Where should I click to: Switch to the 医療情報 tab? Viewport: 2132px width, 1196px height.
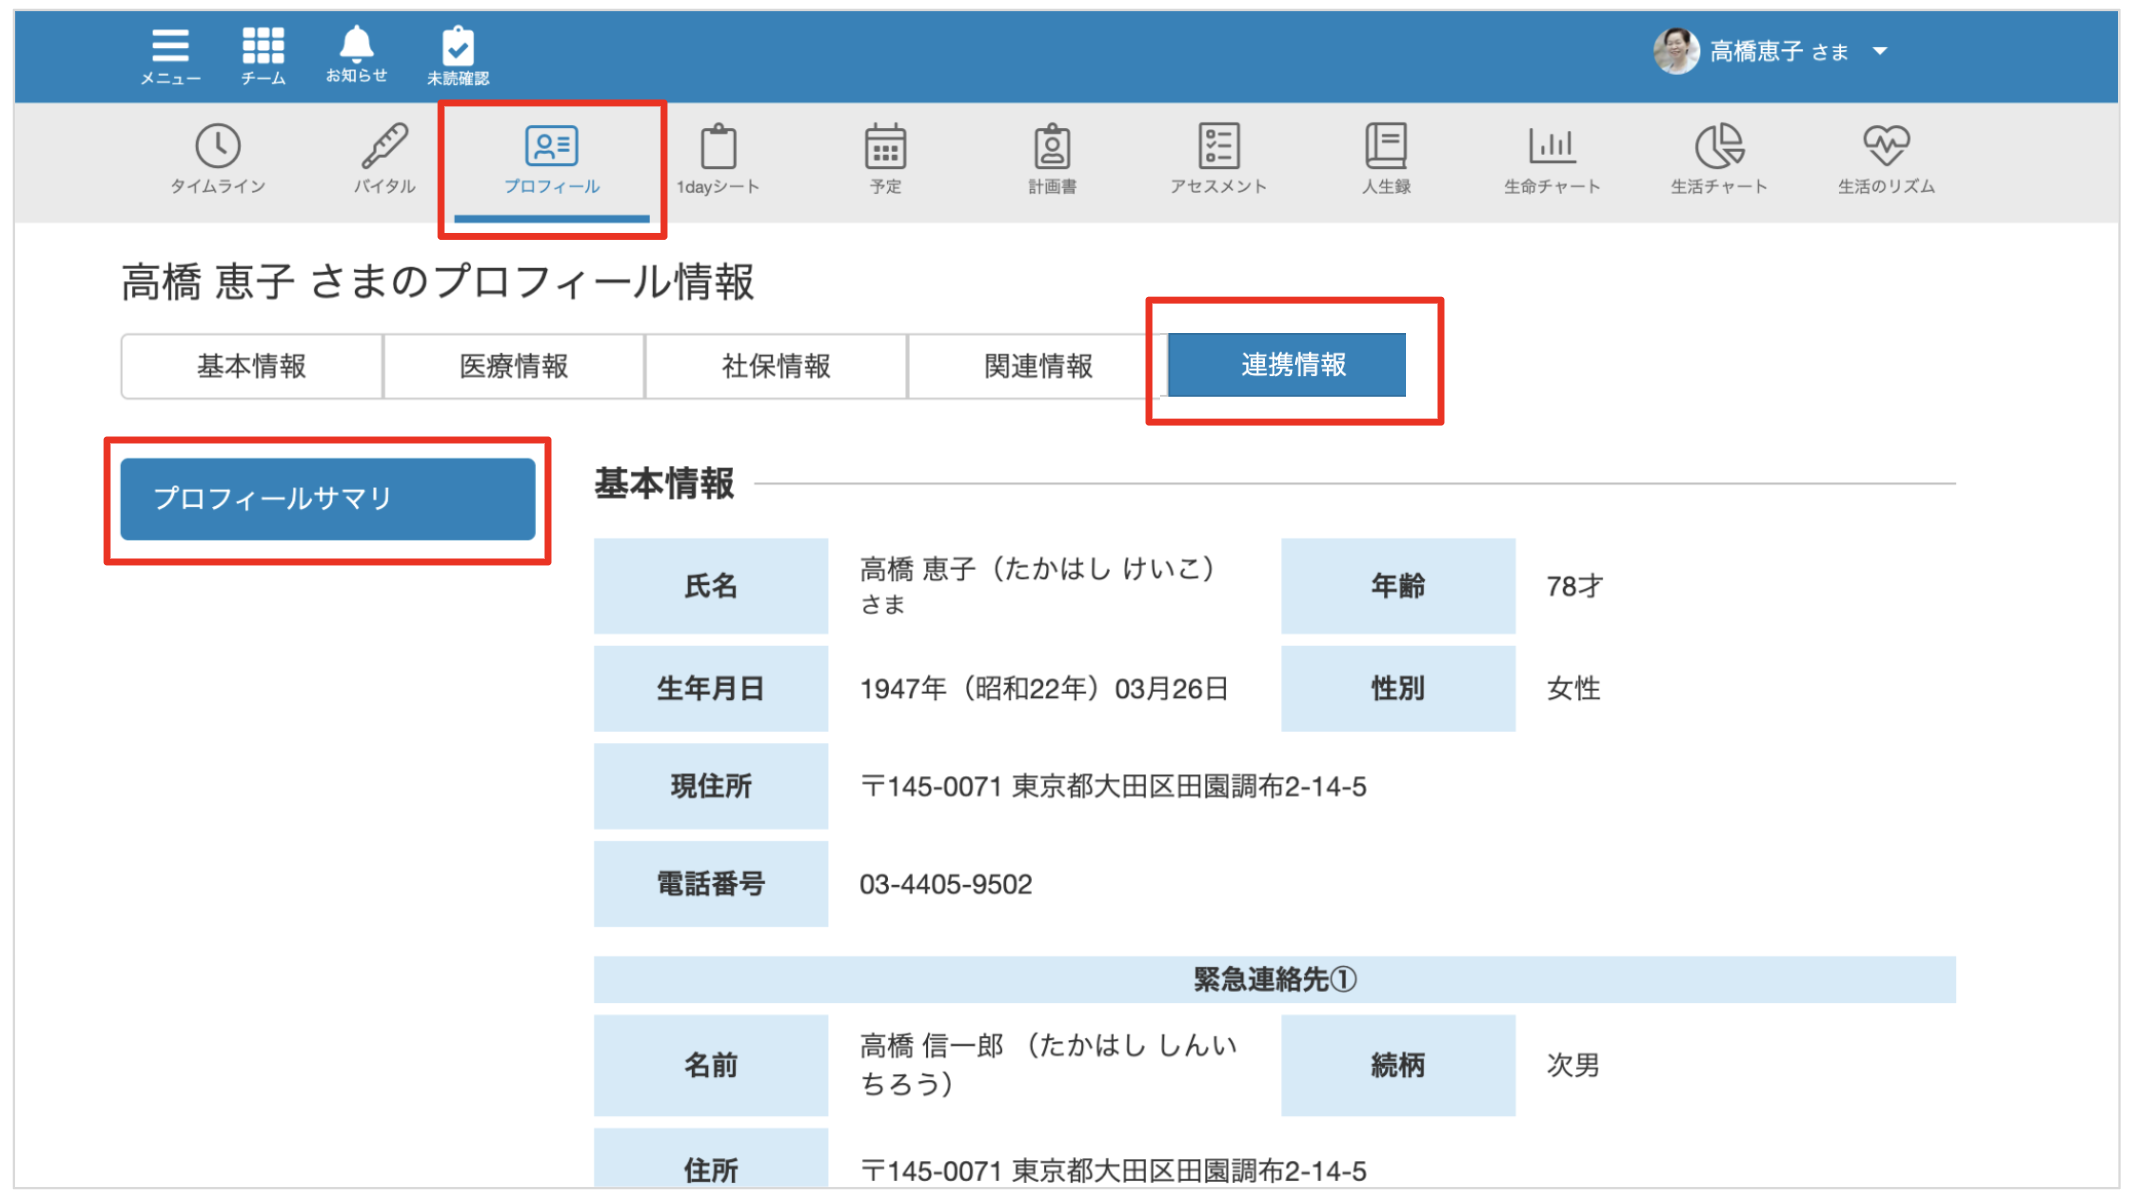(x=513, y=366)
